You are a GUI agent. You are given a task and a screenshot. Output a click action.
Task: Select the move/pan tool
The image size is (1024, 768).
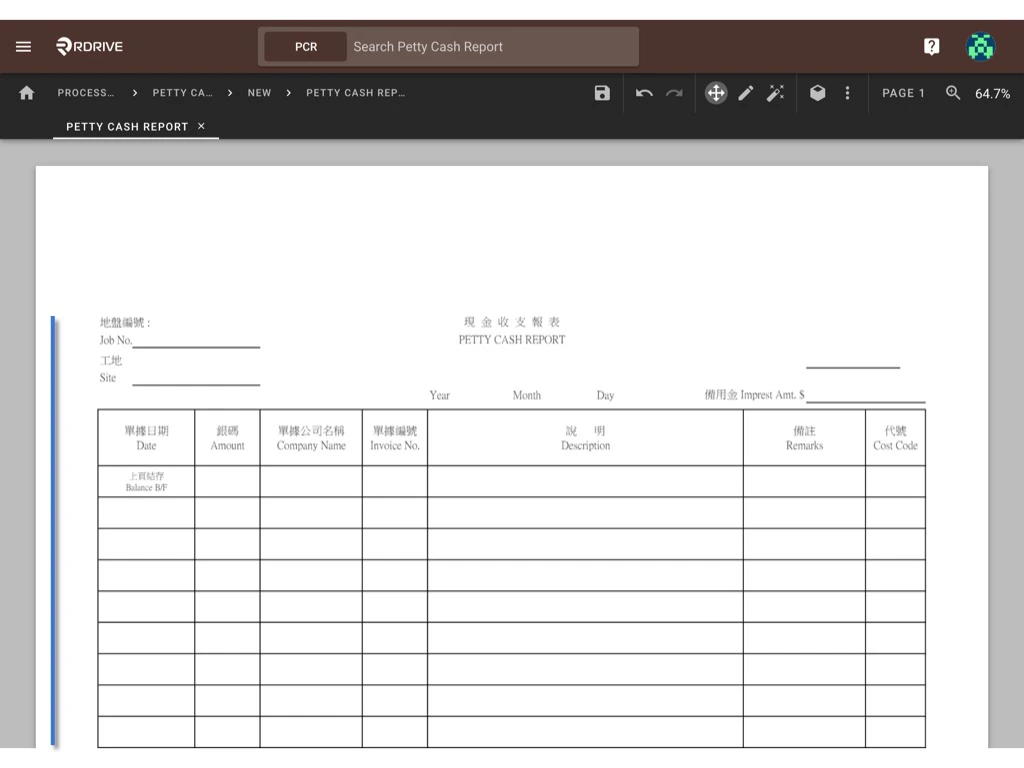(716, 92)
